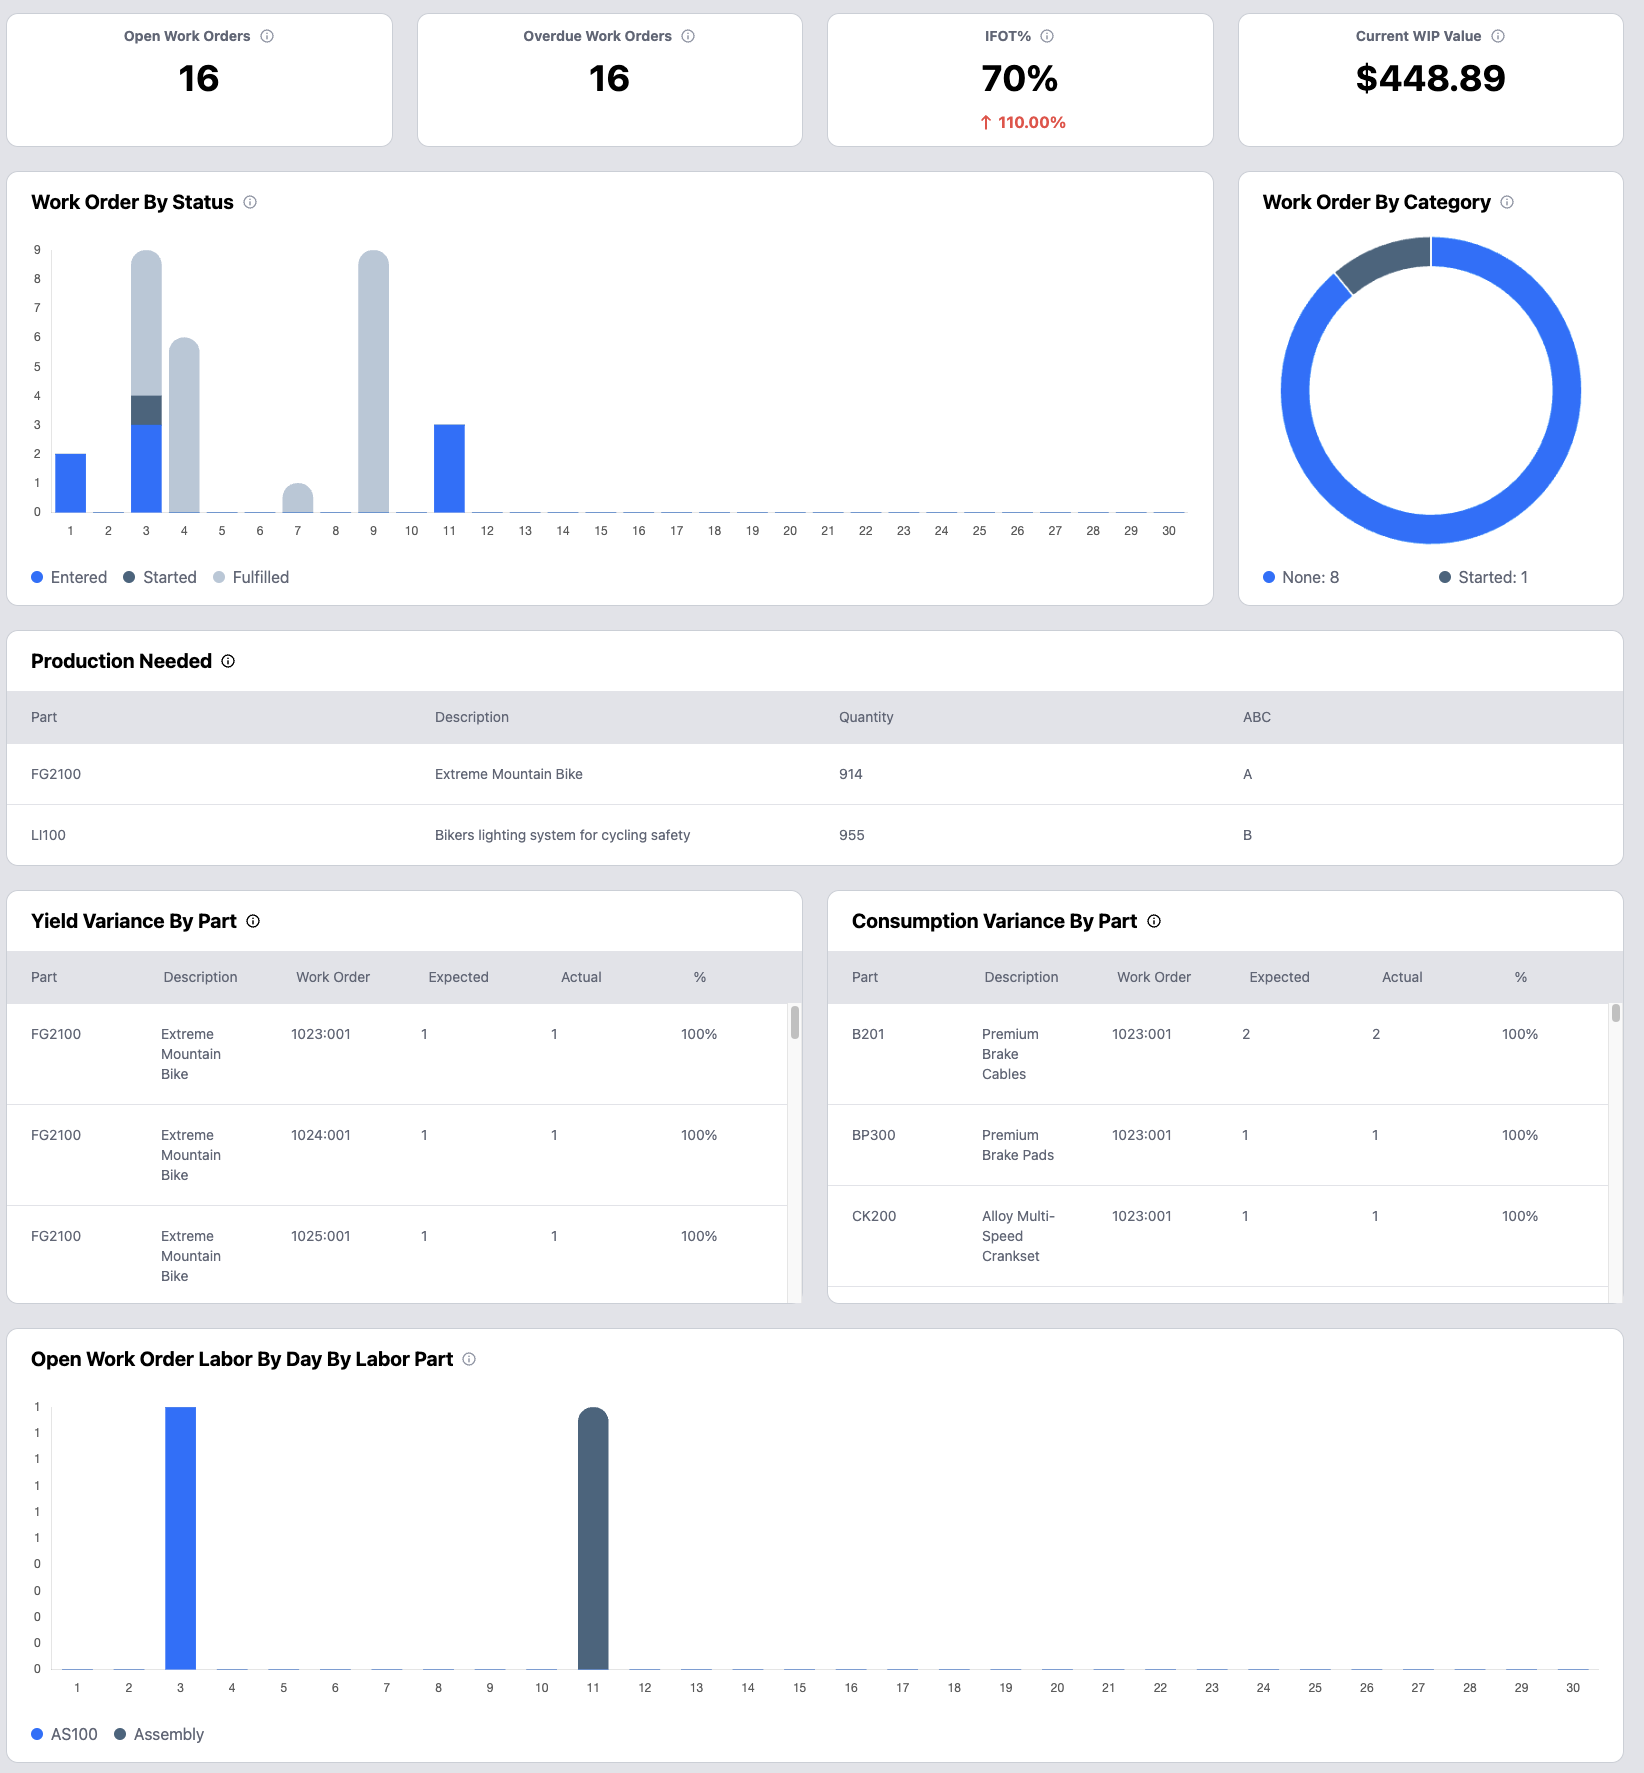View the IFOT% info icon
The width and height of the screenshot is (1644, 1773).
[1048, 35]
